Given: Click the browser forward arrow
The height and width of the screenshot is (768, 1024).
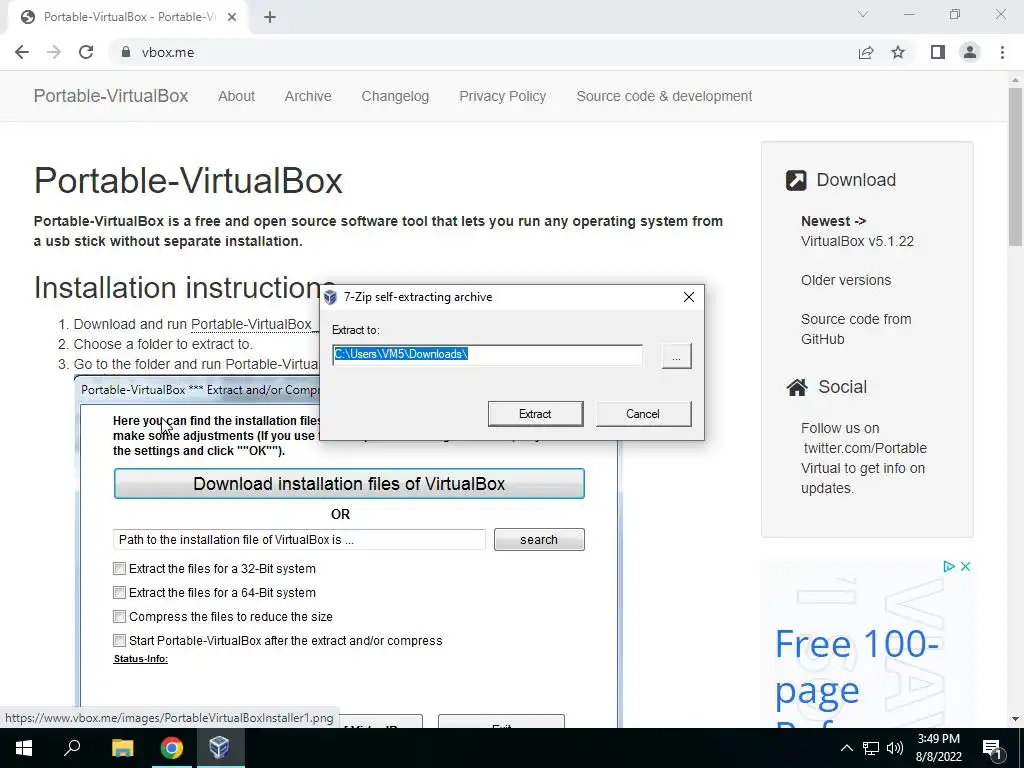Looking at the screenshot, I should pyautogui.click(x=54, y=52).
